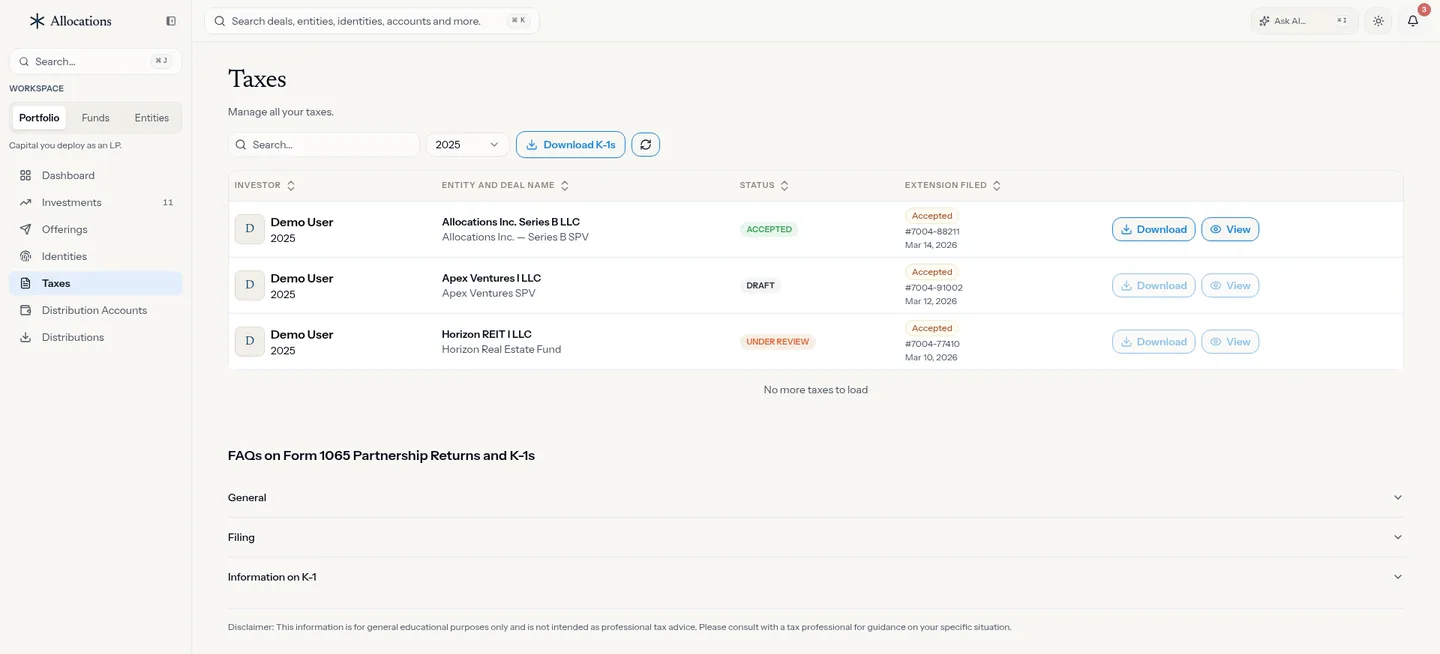The height and width of the screenshot is (654, 1440).
Task: Sort by Extension Filed column
Action: [x=954, y=185]
